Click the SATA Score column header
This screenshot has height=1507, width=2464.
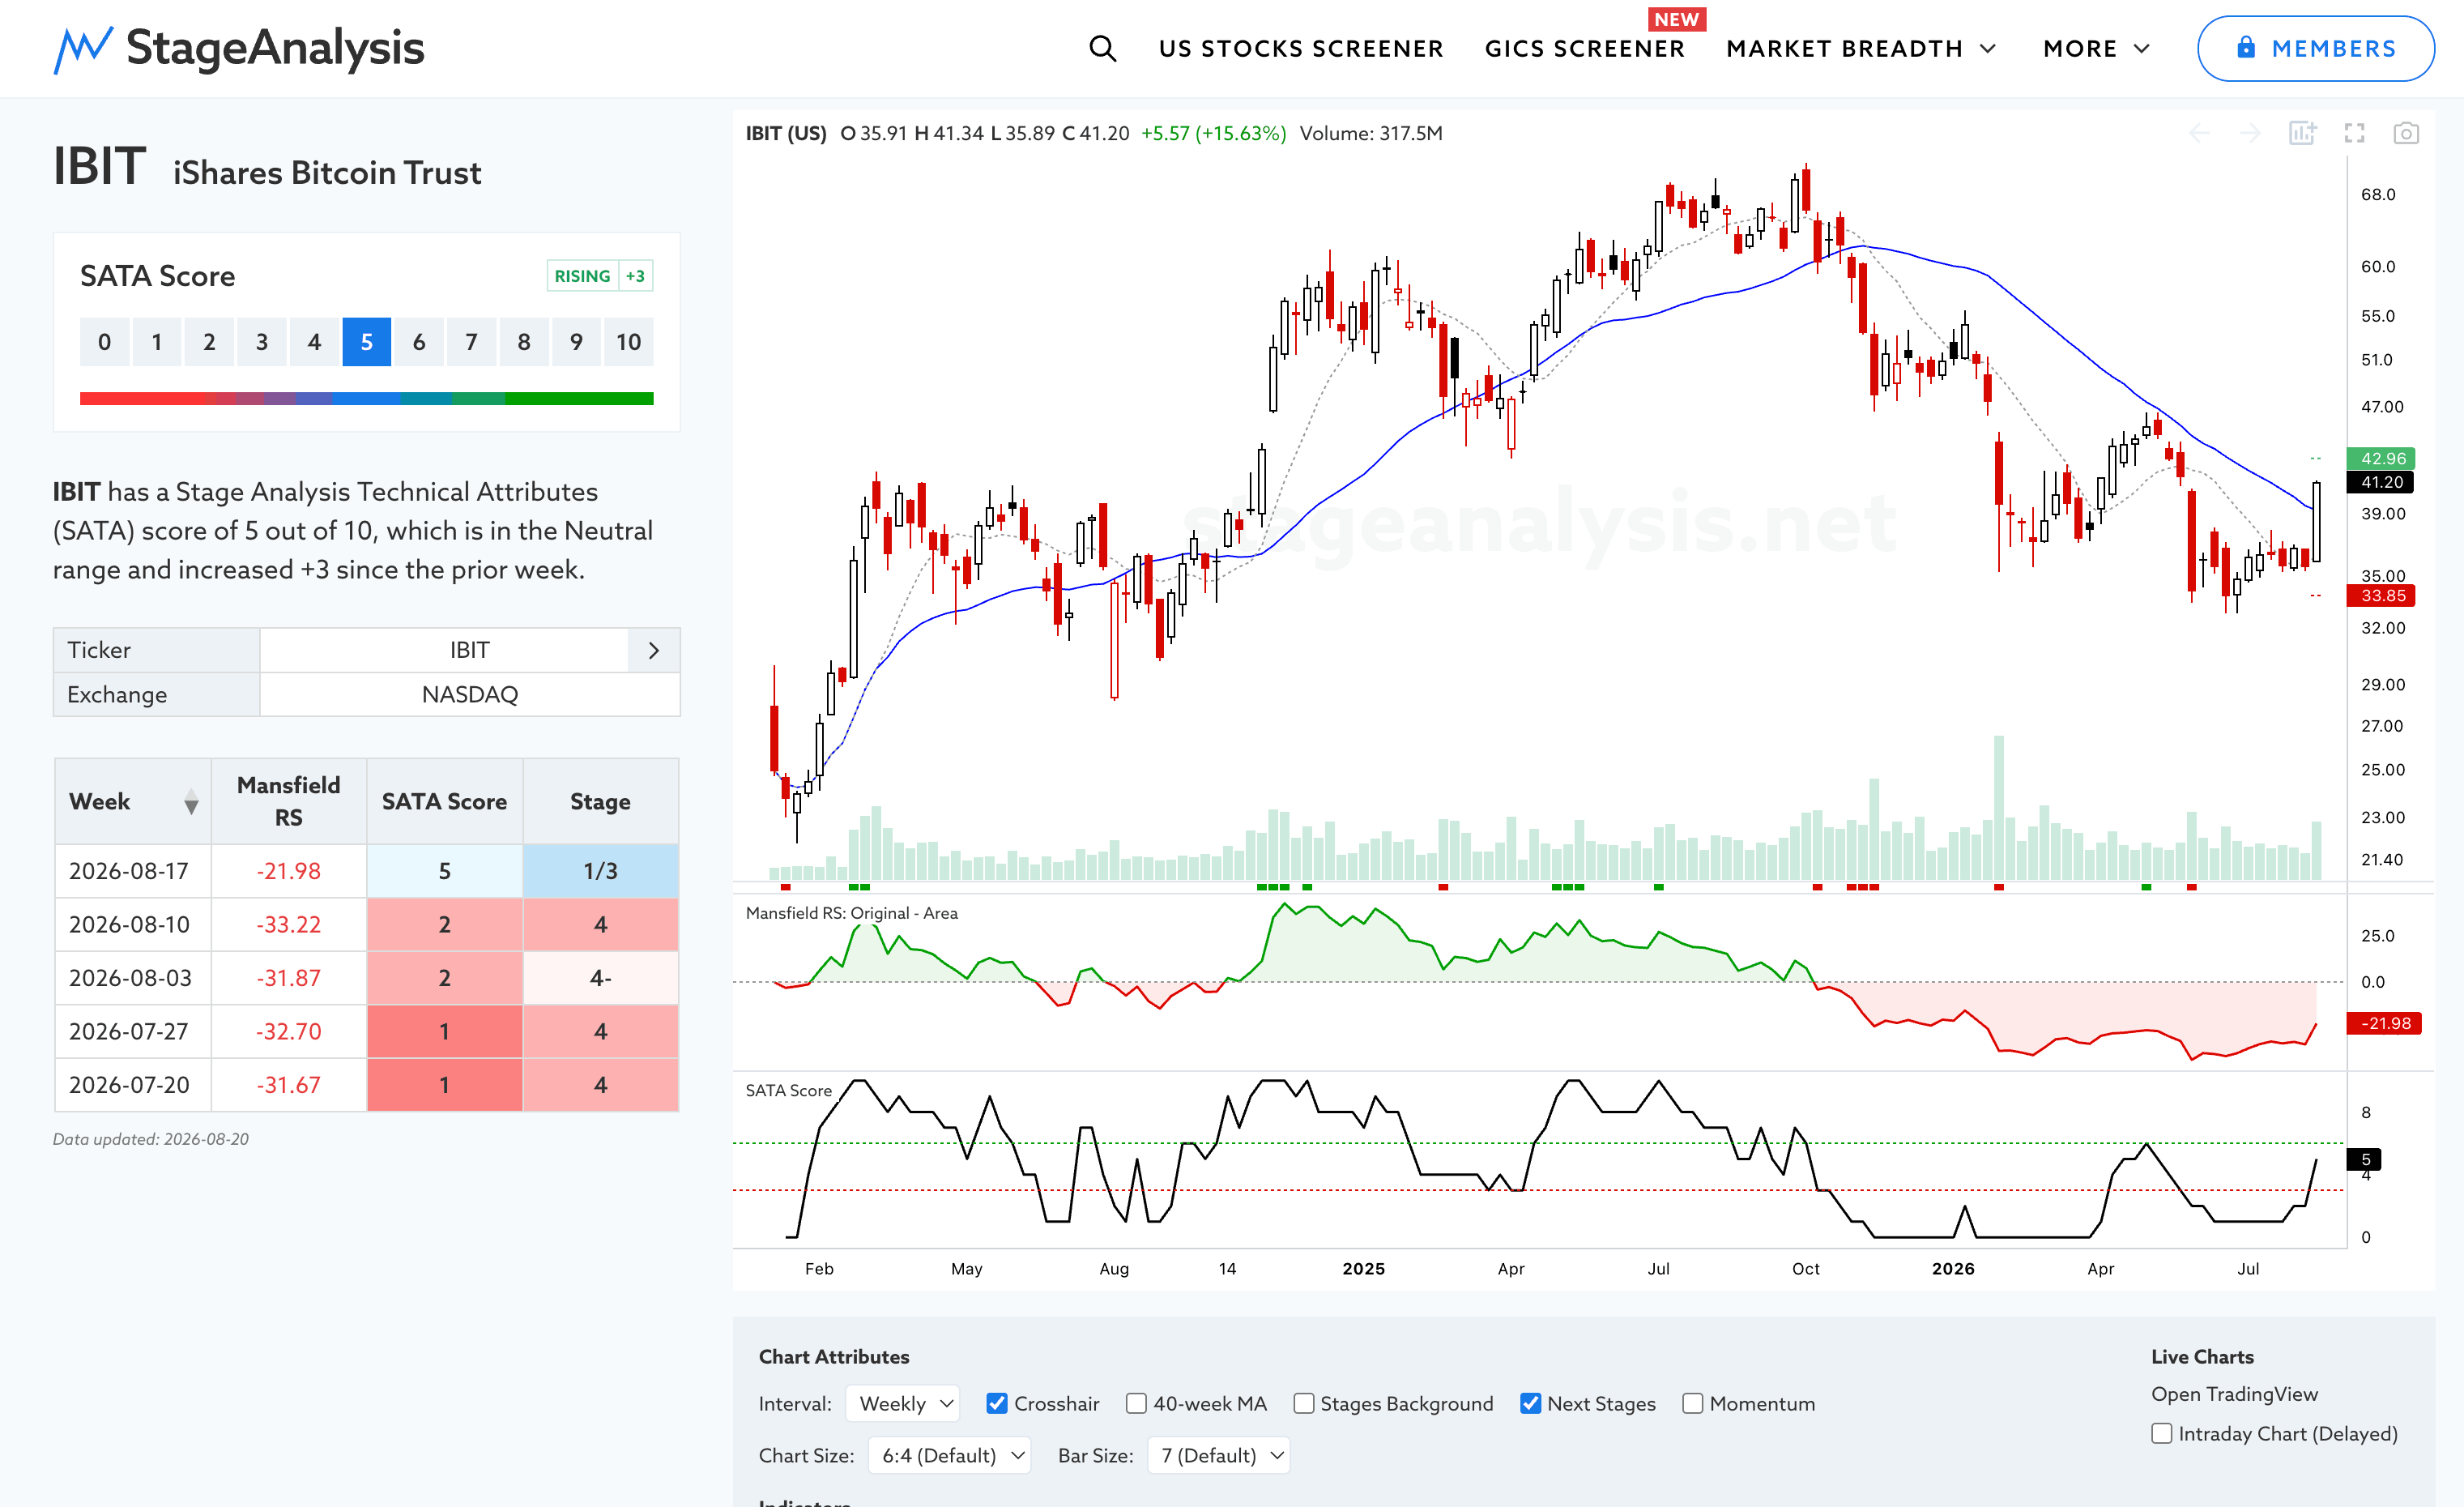[x=444, y=801]
